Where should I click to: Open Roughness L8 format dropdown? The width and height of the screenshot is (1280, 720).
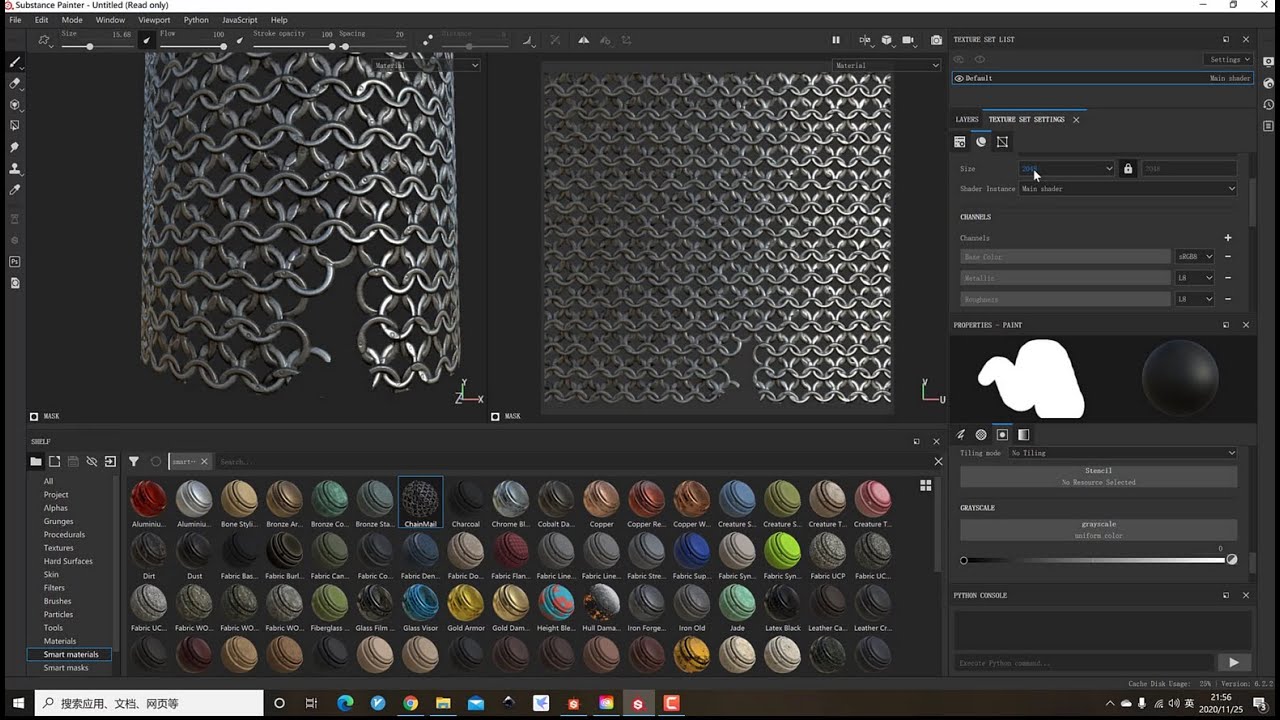pyautogui.click(x=1195, y=299)
